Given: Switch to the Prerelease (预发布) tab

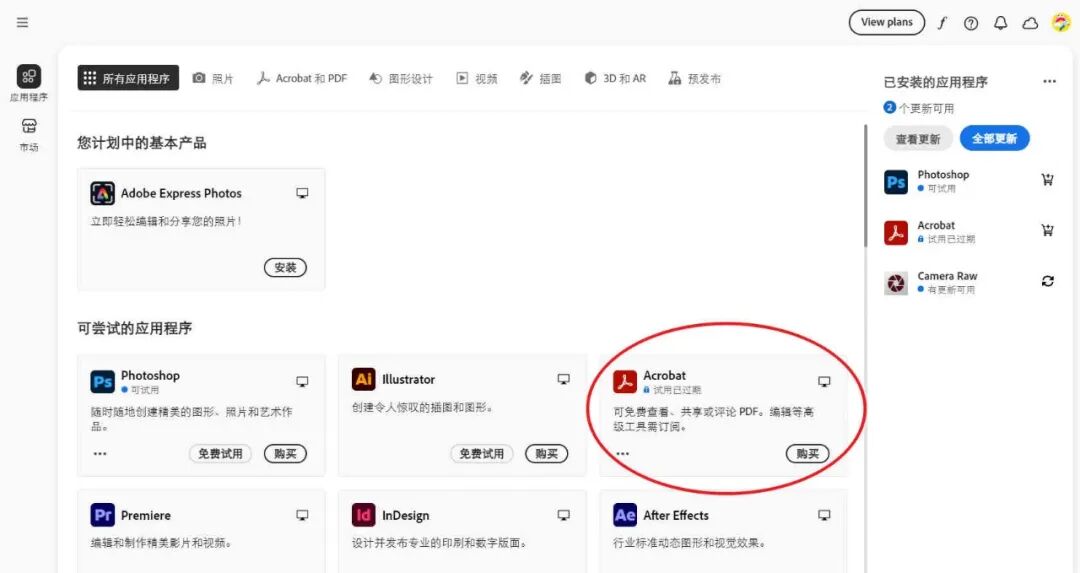Looking at the screenshot, I should pos(694,79).
